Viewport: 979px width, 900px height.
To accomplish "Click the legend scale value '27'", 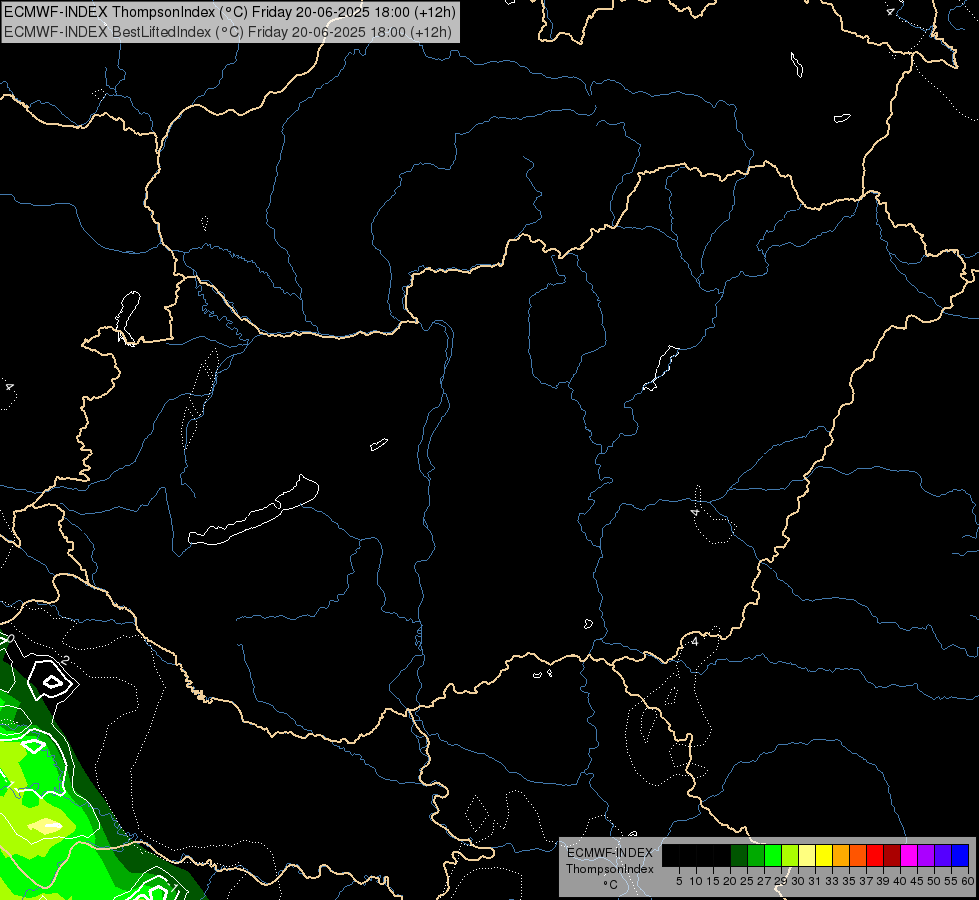I will (764, 881).
